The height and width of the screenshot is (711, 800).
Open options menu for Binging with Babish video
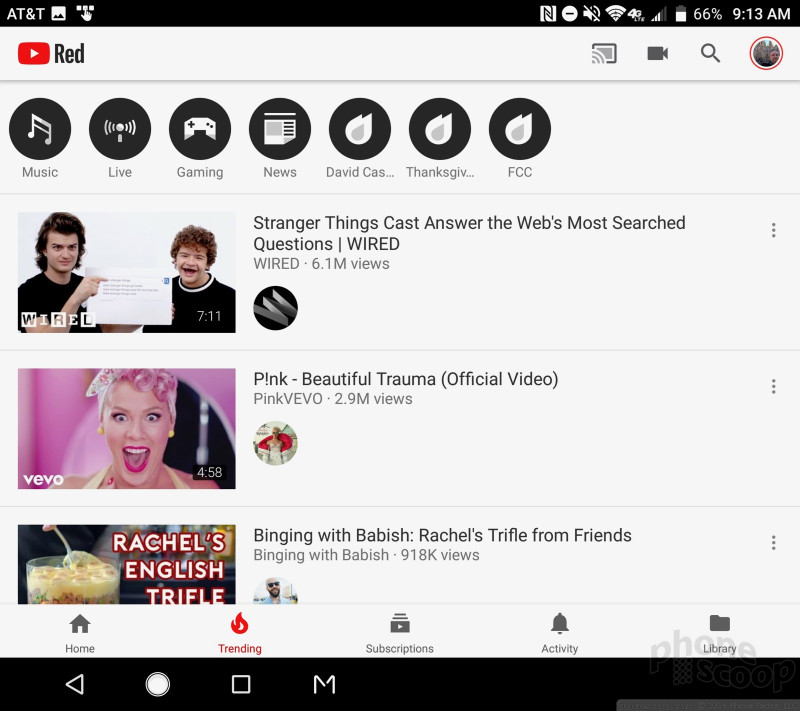(x=773, y=542)
